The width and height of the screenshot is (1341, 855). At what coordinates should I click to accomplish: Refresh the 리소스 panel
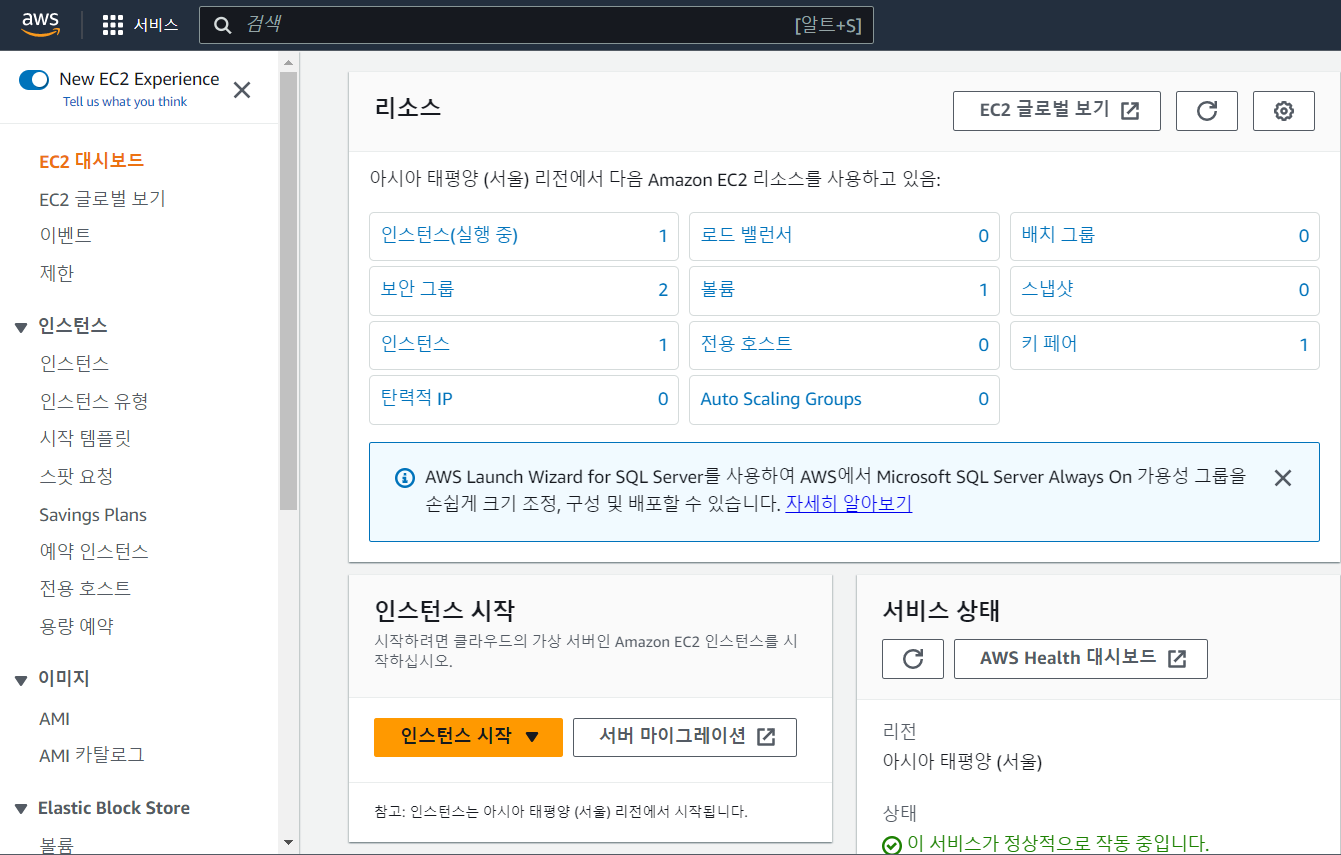[1207, 111]
